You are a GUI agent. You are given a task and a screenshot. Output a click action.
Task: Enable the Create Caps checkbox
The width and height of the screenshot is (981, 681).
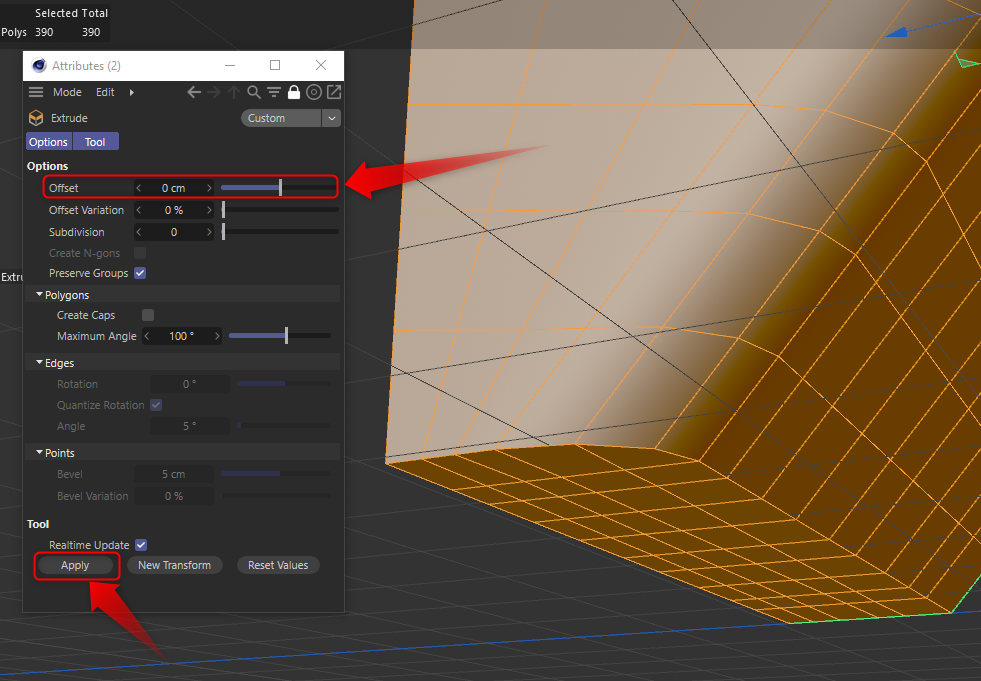(147, 314)
